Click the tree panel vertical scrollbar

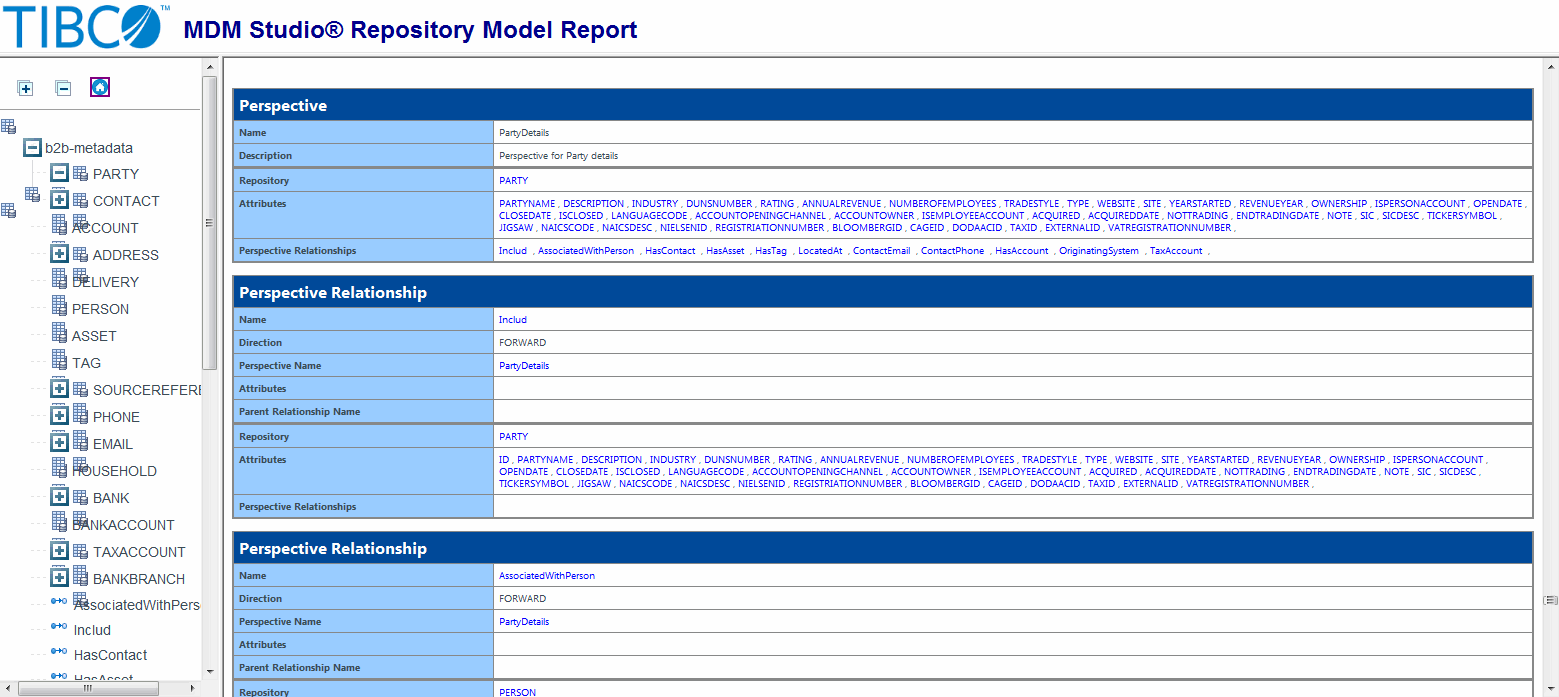coord(209,222)
